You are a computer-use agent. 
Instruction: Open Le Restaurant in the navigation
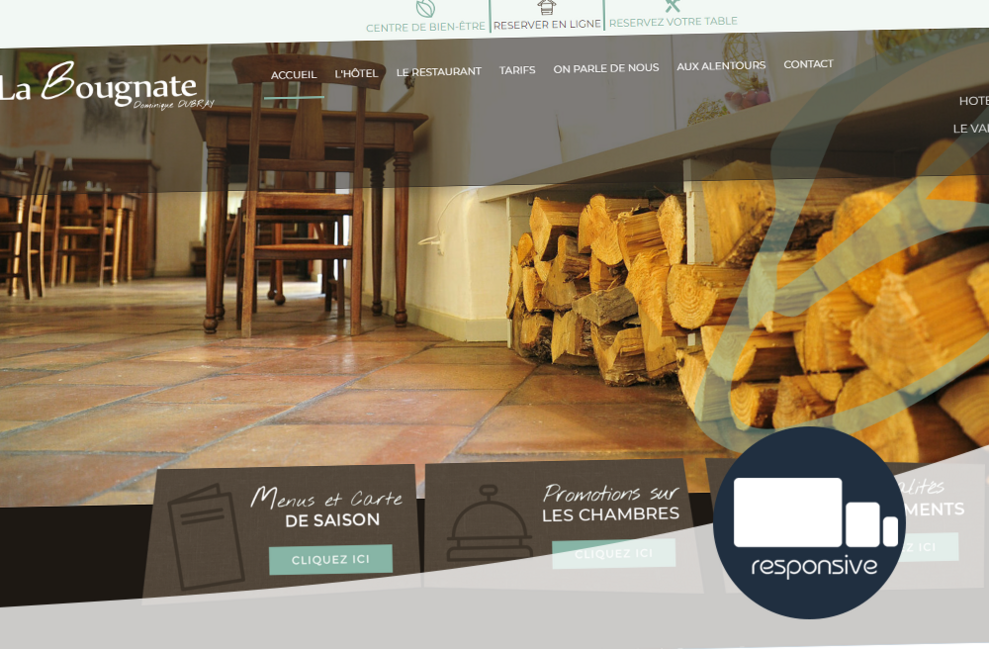point(438,72)
